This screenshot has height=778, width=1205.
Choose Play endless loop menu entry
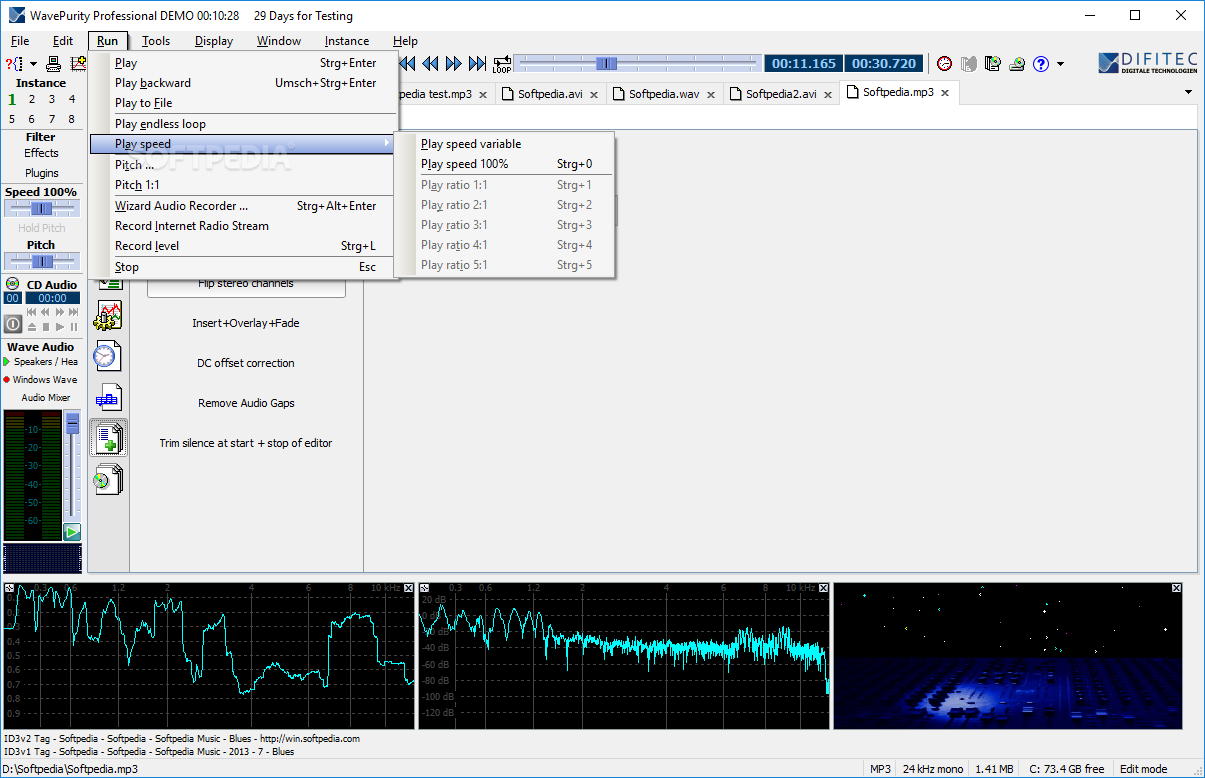(x=245, y=124)
